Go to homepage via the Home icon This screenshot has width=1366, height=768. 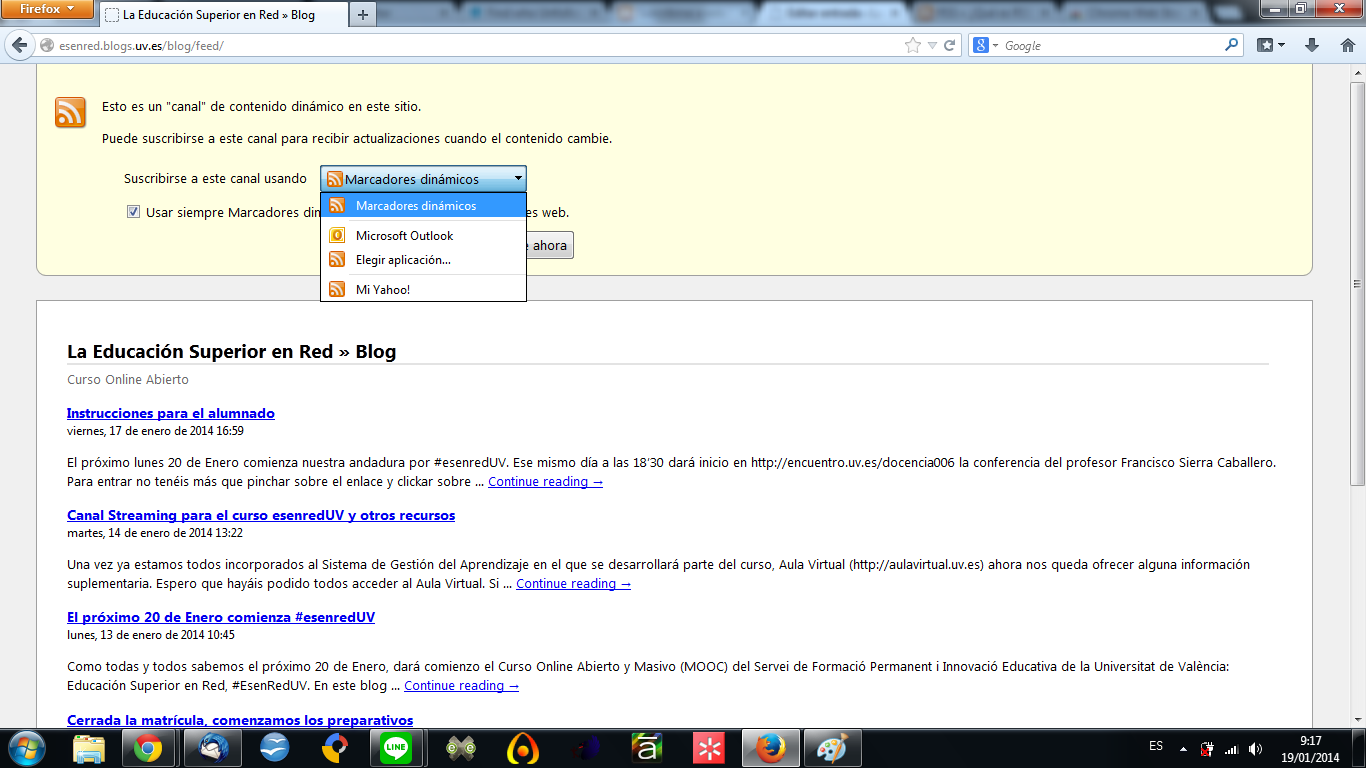coord(1347,45)
